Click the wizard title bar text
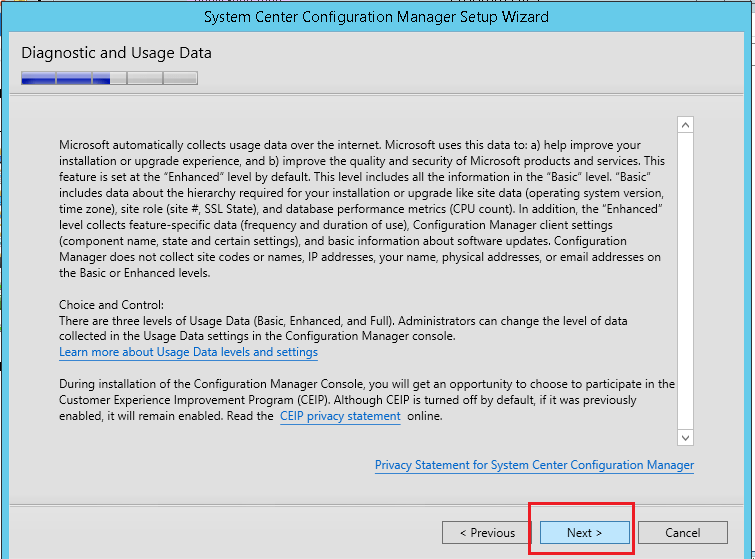The width and height of the screenshot is (755, 559). tap(376, 17)
